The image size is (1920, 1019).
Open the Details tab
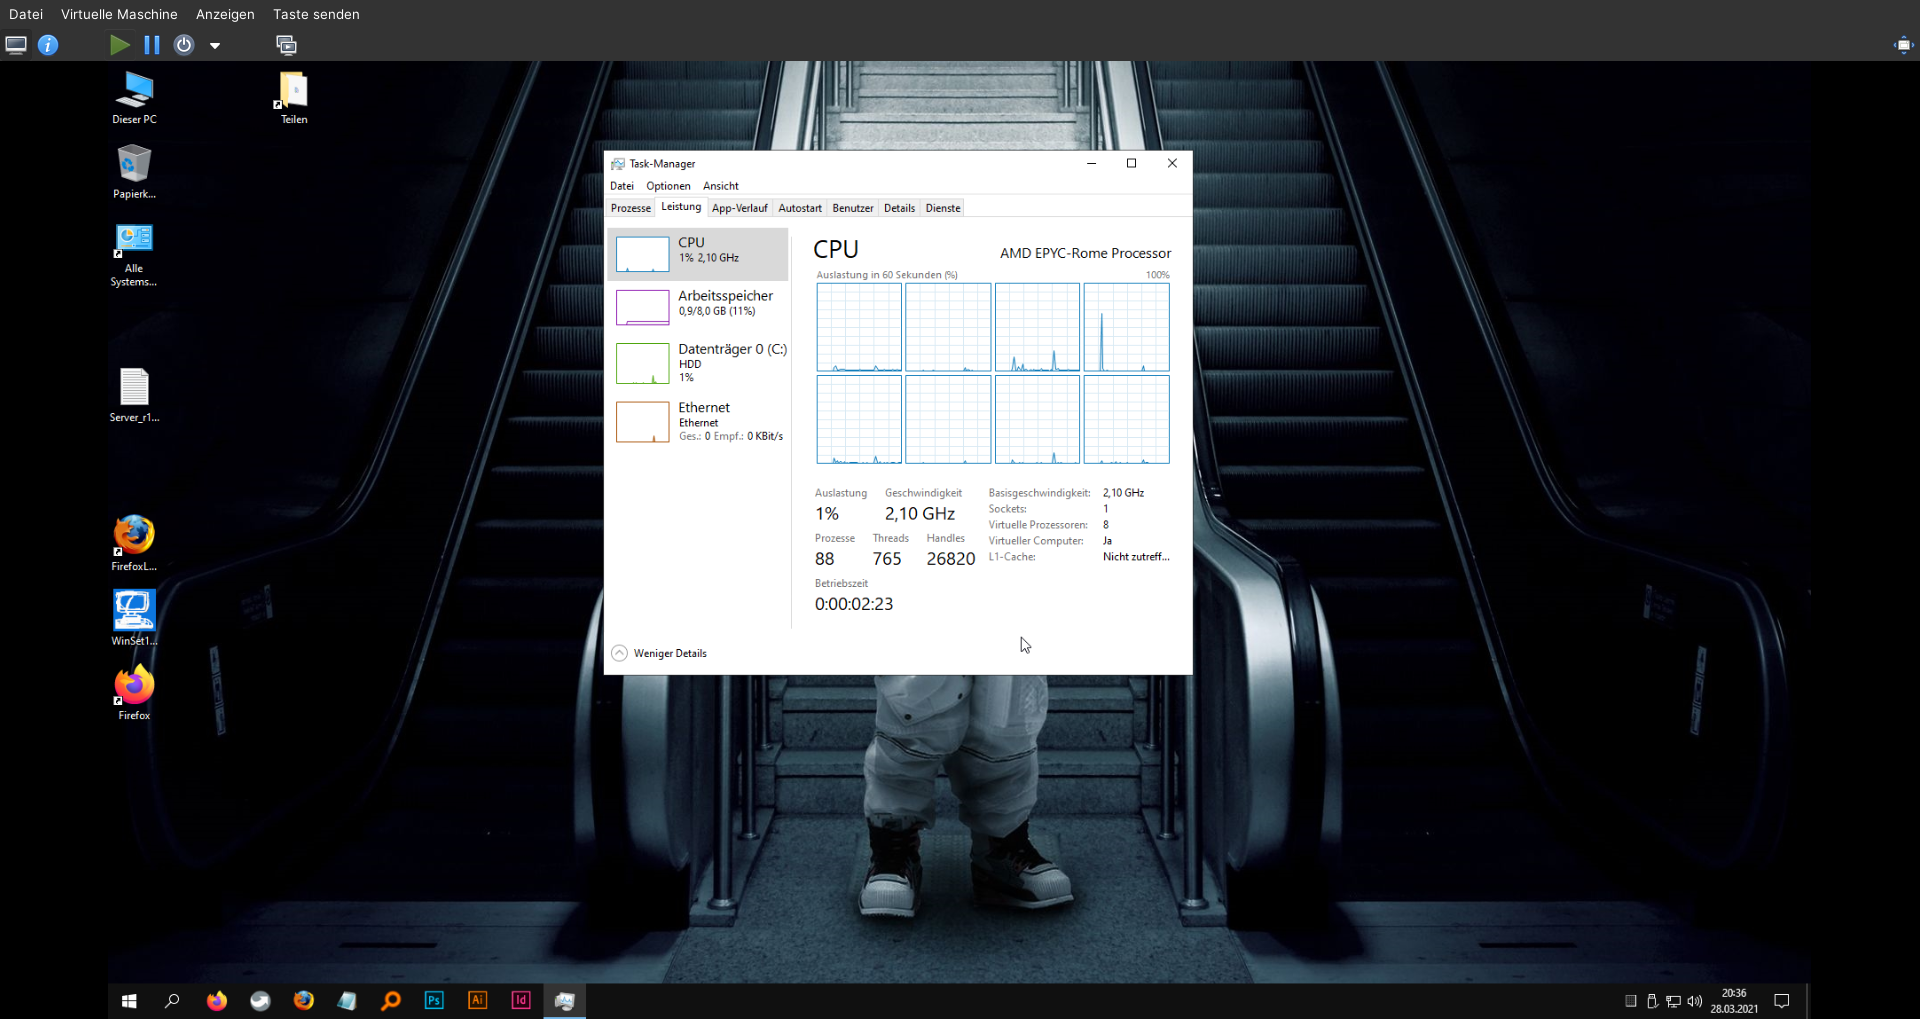[900, 208]
